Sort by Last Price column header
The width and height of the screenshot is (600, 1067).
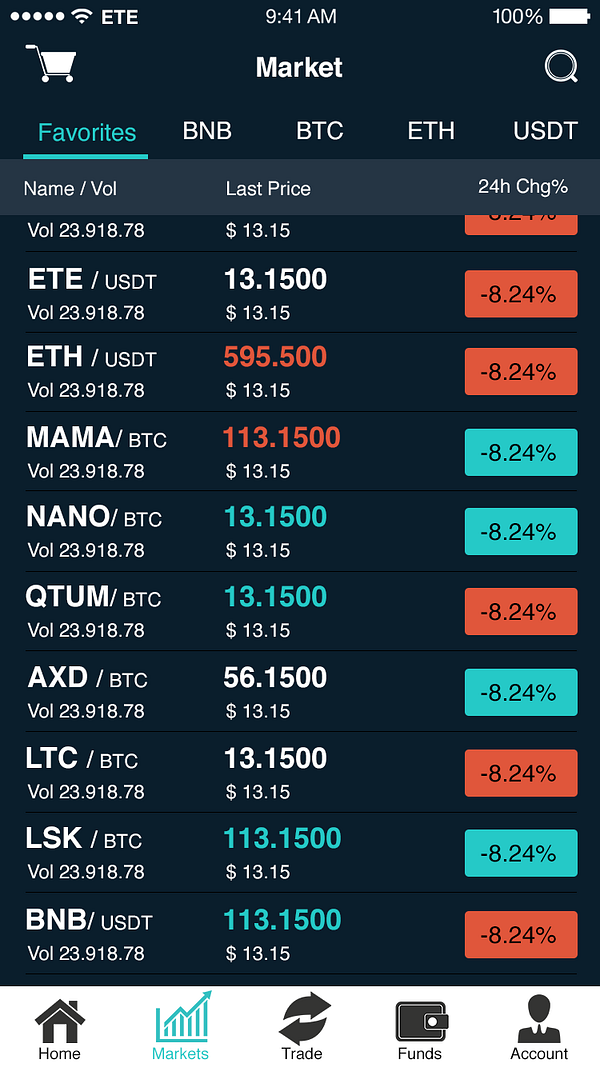click(x=268, y=188)
